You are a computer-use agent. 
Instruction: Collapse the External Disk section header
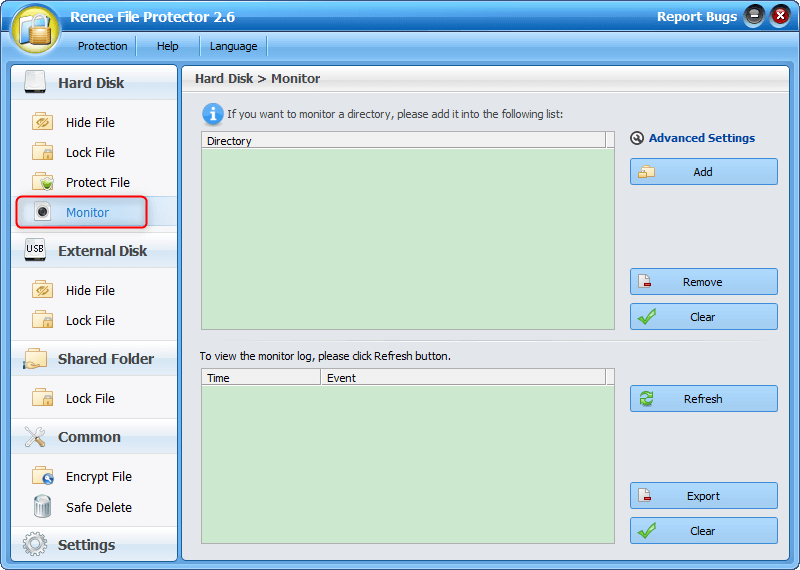(102, 251)
